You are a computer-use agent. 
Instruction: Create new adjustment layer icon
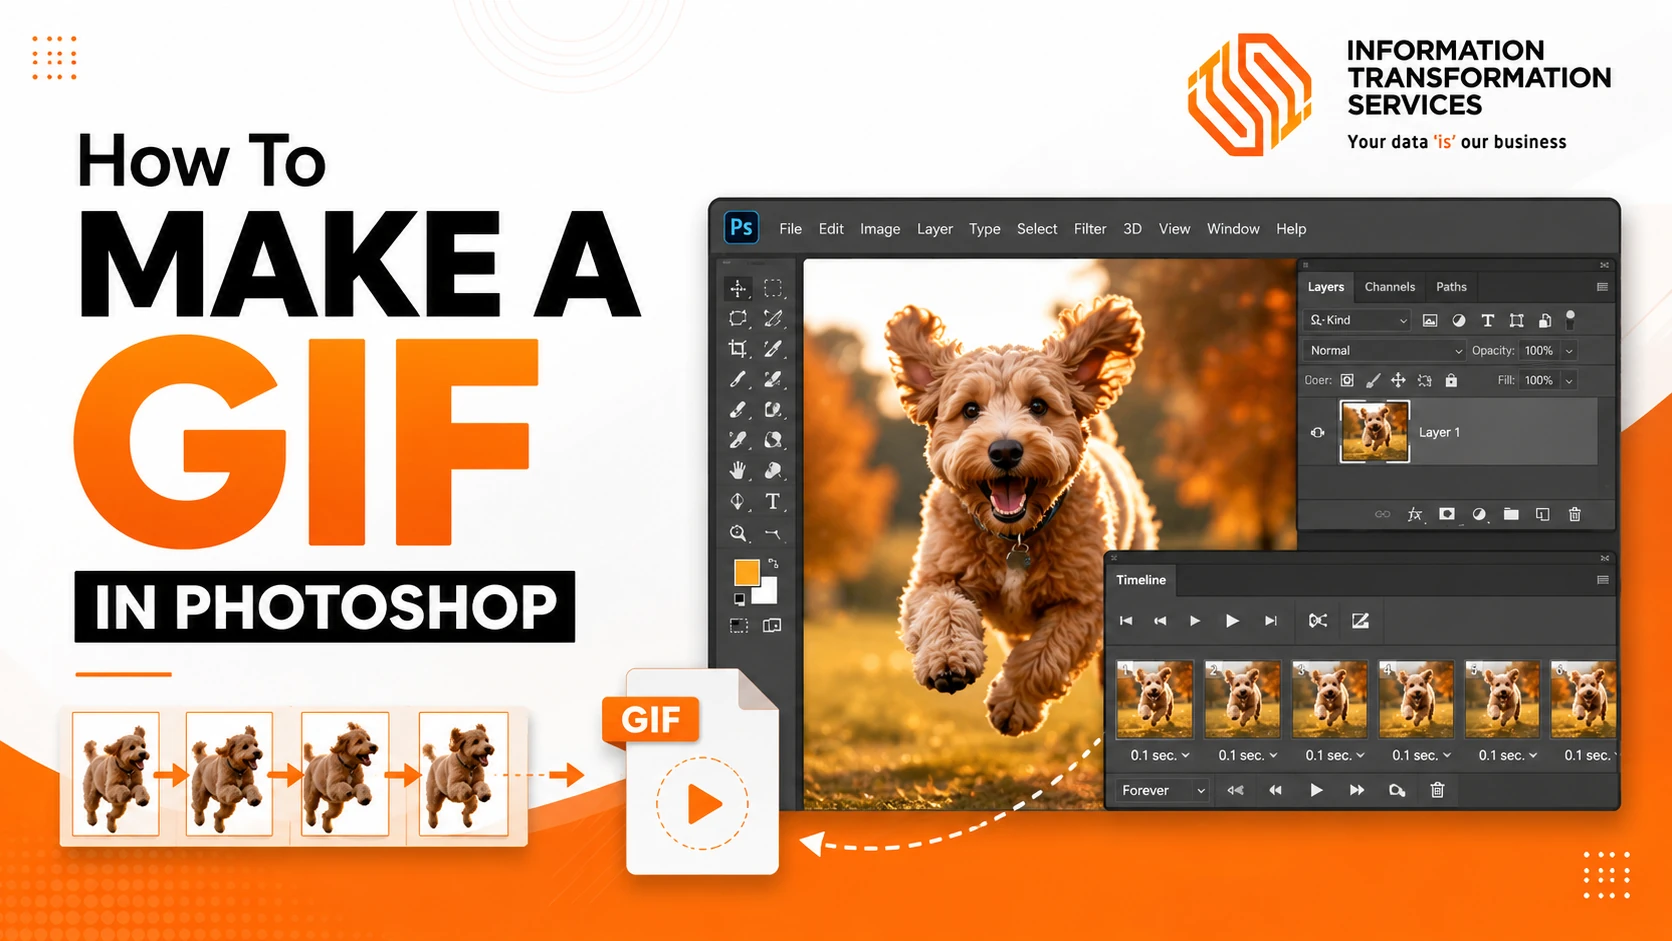coord(1479,514)
